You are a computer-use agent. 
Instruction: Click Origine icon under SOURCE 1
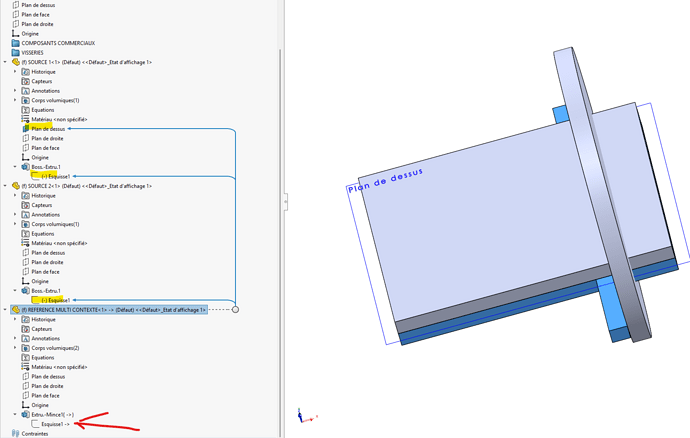[26, 157]
